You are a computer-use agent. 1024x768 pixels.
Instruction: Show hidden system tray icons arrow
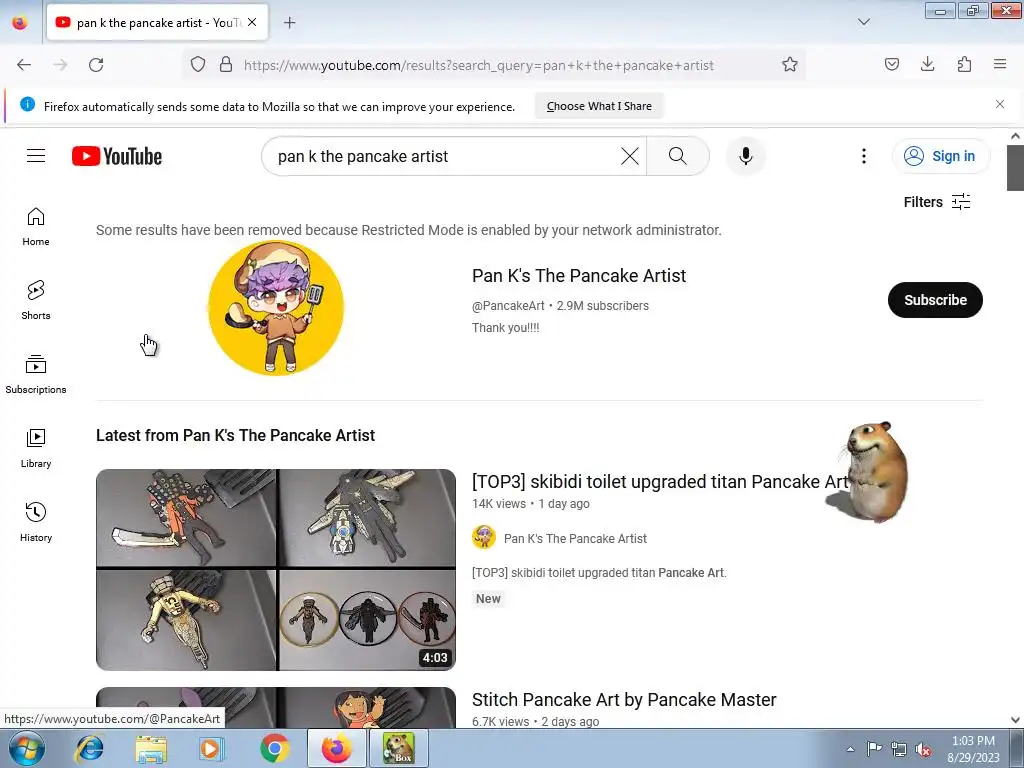pyautogui.click(x=850, y=749)
